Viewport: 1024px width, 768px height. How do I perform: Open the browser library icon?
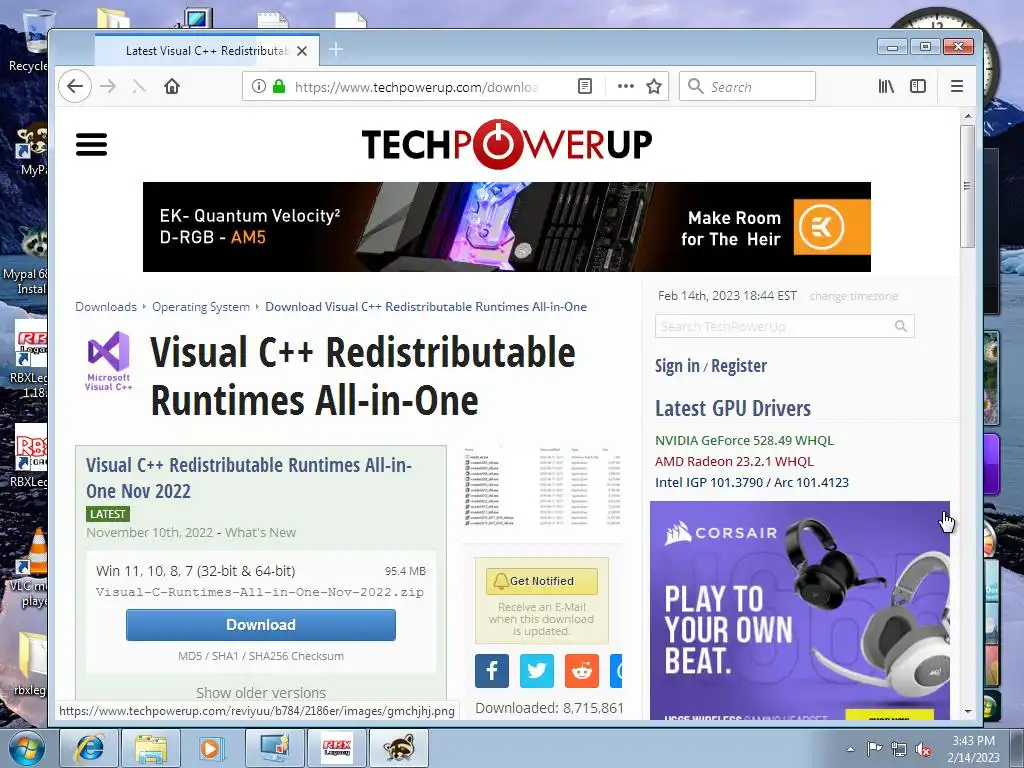tap(886, 86)
